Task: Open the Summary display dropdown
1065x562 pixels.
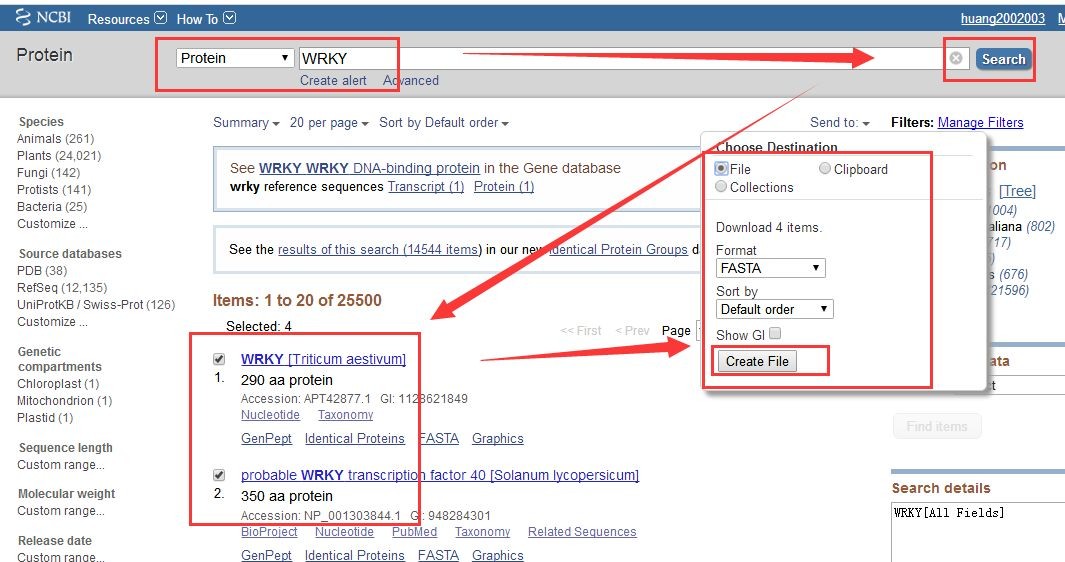Action: 246,123
